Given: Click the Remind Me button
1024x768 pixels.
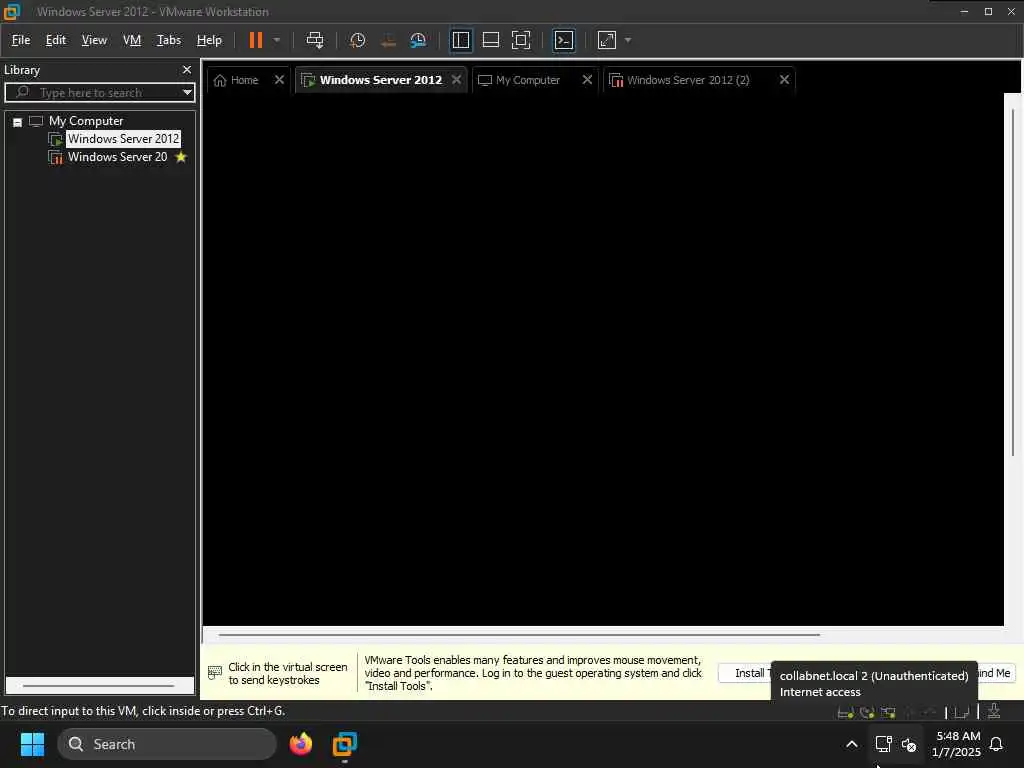Looking at the screenshot, I should pyautogui.click(x=996, y=673).
